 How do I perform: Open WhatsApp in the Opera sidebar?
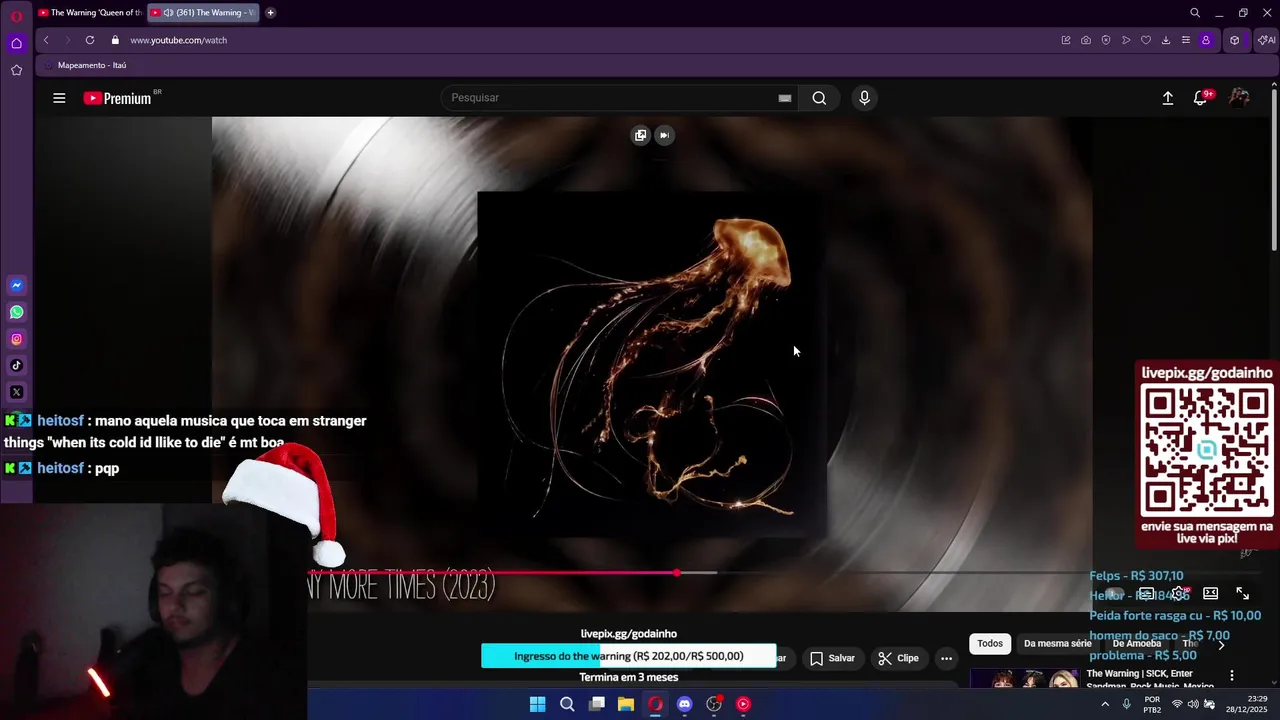click(x=16, y=312)
